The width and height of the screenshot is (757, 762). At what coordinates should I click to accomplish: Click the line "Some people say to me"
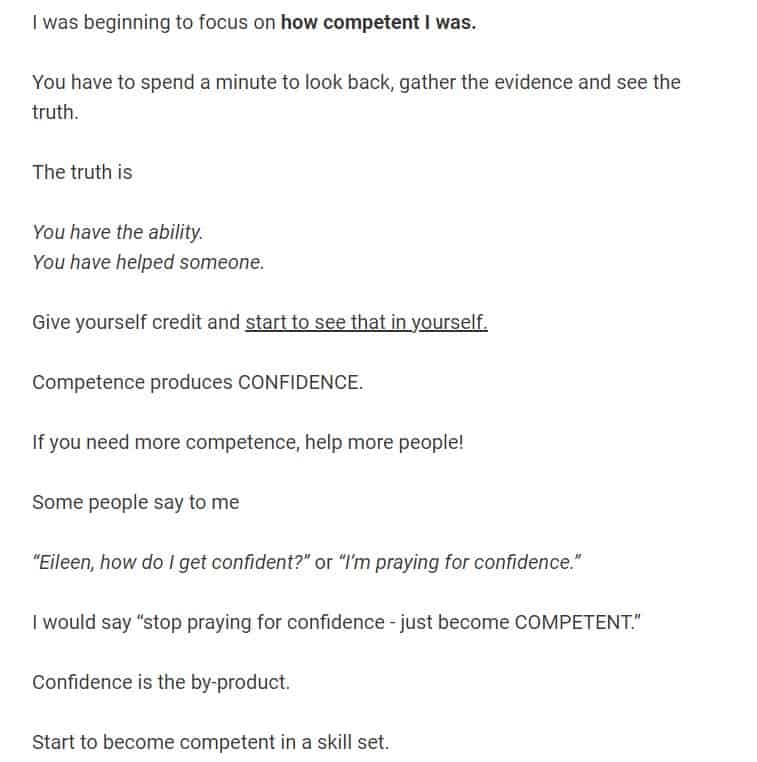tap(136, 502)
